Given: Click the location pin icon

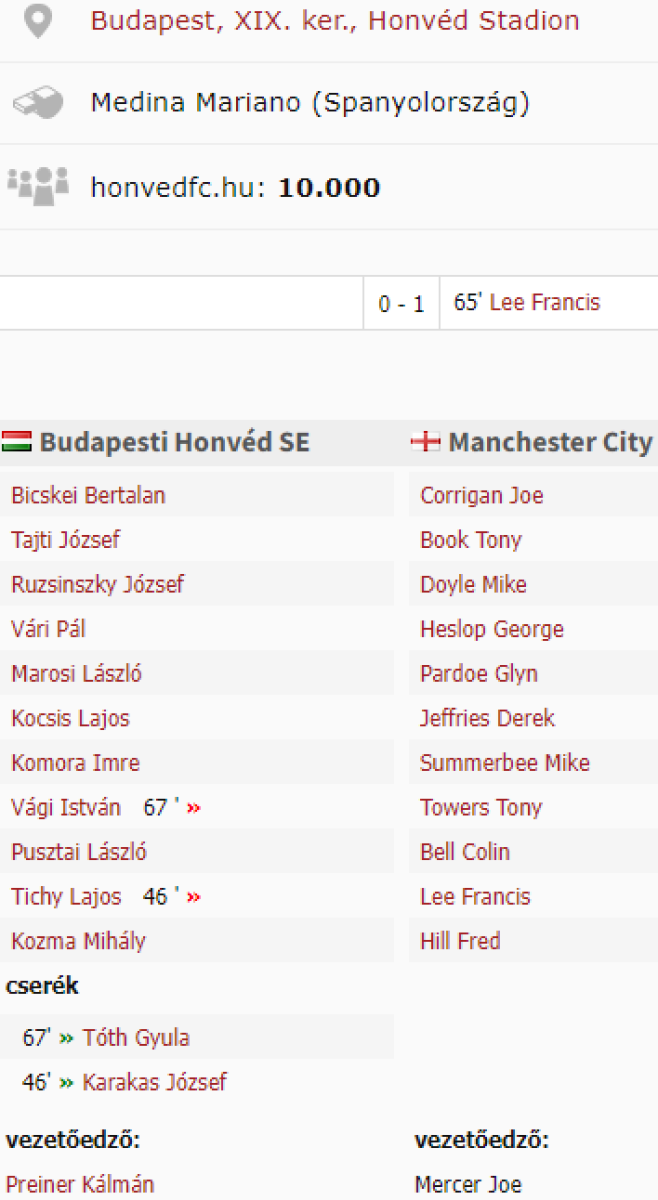Looking at the screenshot, I should 38,20.
